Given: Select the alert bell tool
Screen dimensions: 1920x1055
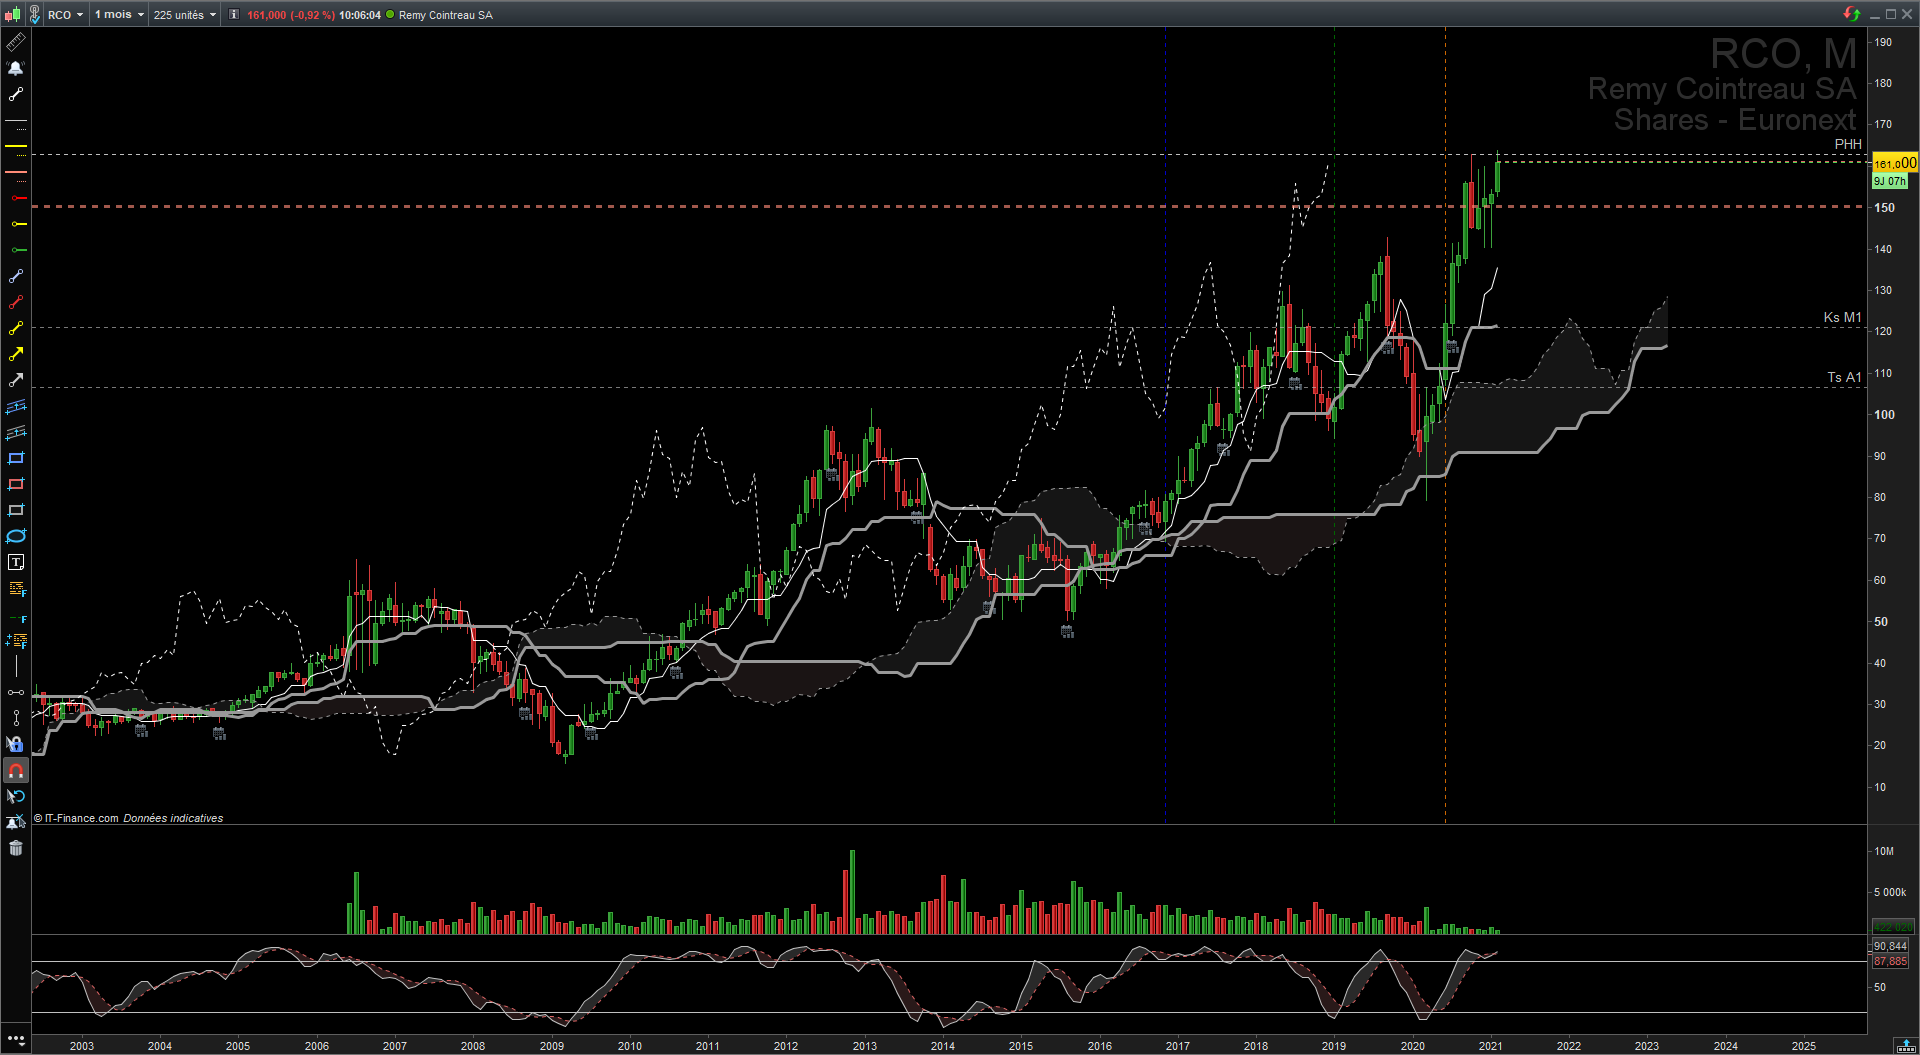Looking at the screenshot, I should point(16,68).
